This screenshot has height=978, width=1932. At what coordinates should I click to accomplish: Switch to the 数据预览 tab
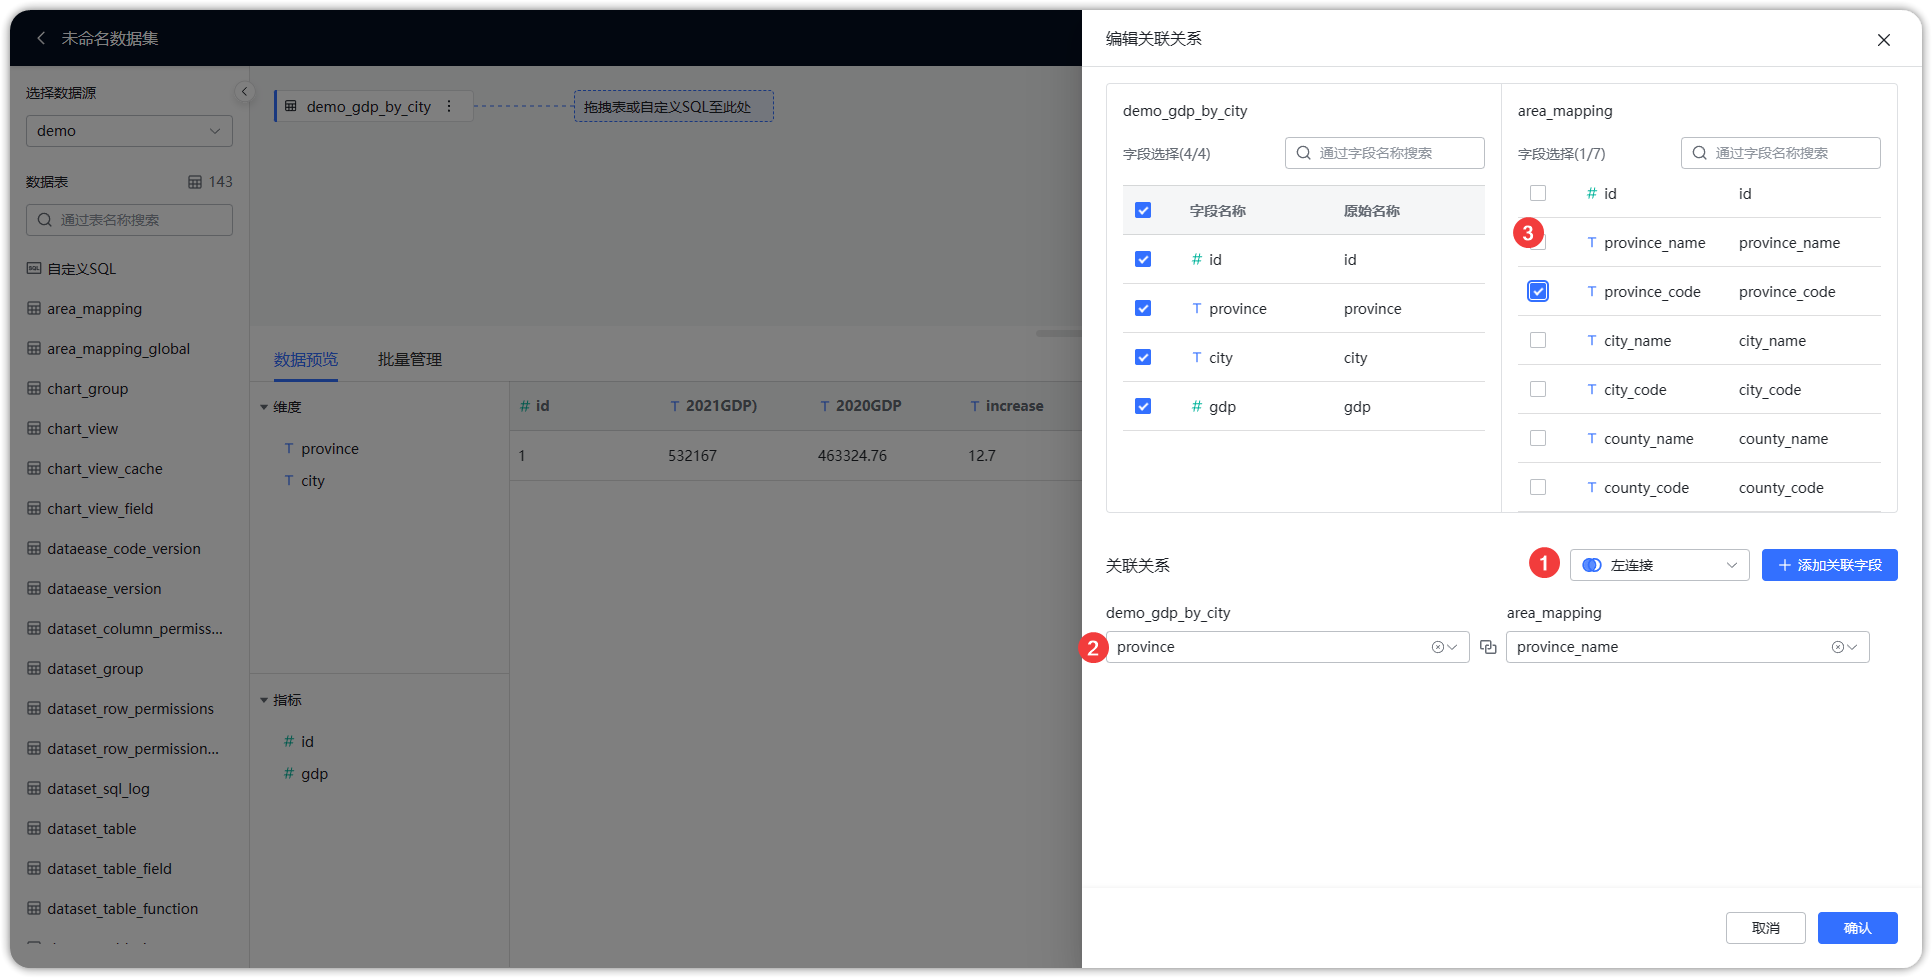306,359
